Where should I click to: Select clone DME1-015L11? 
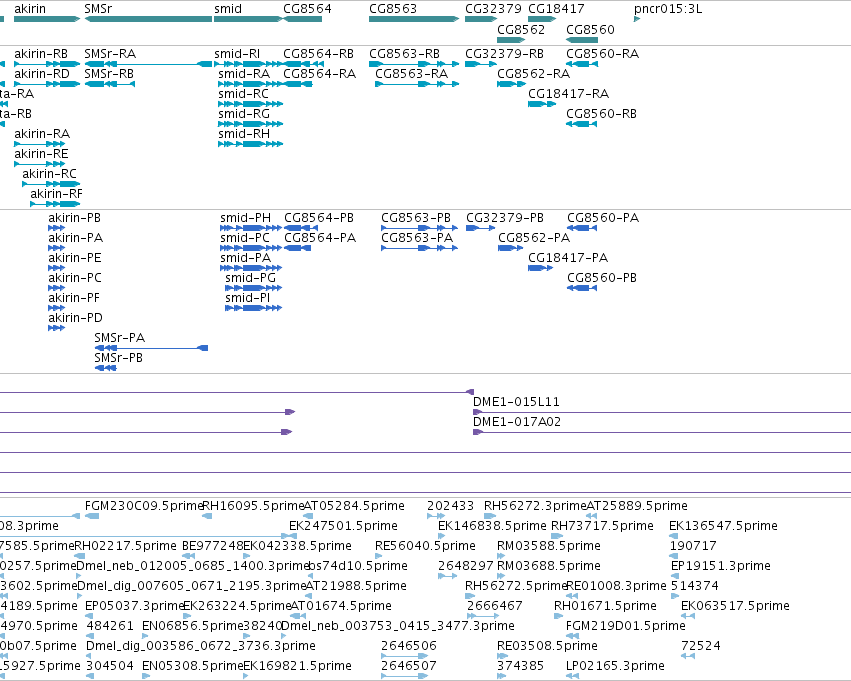point(516,402)
